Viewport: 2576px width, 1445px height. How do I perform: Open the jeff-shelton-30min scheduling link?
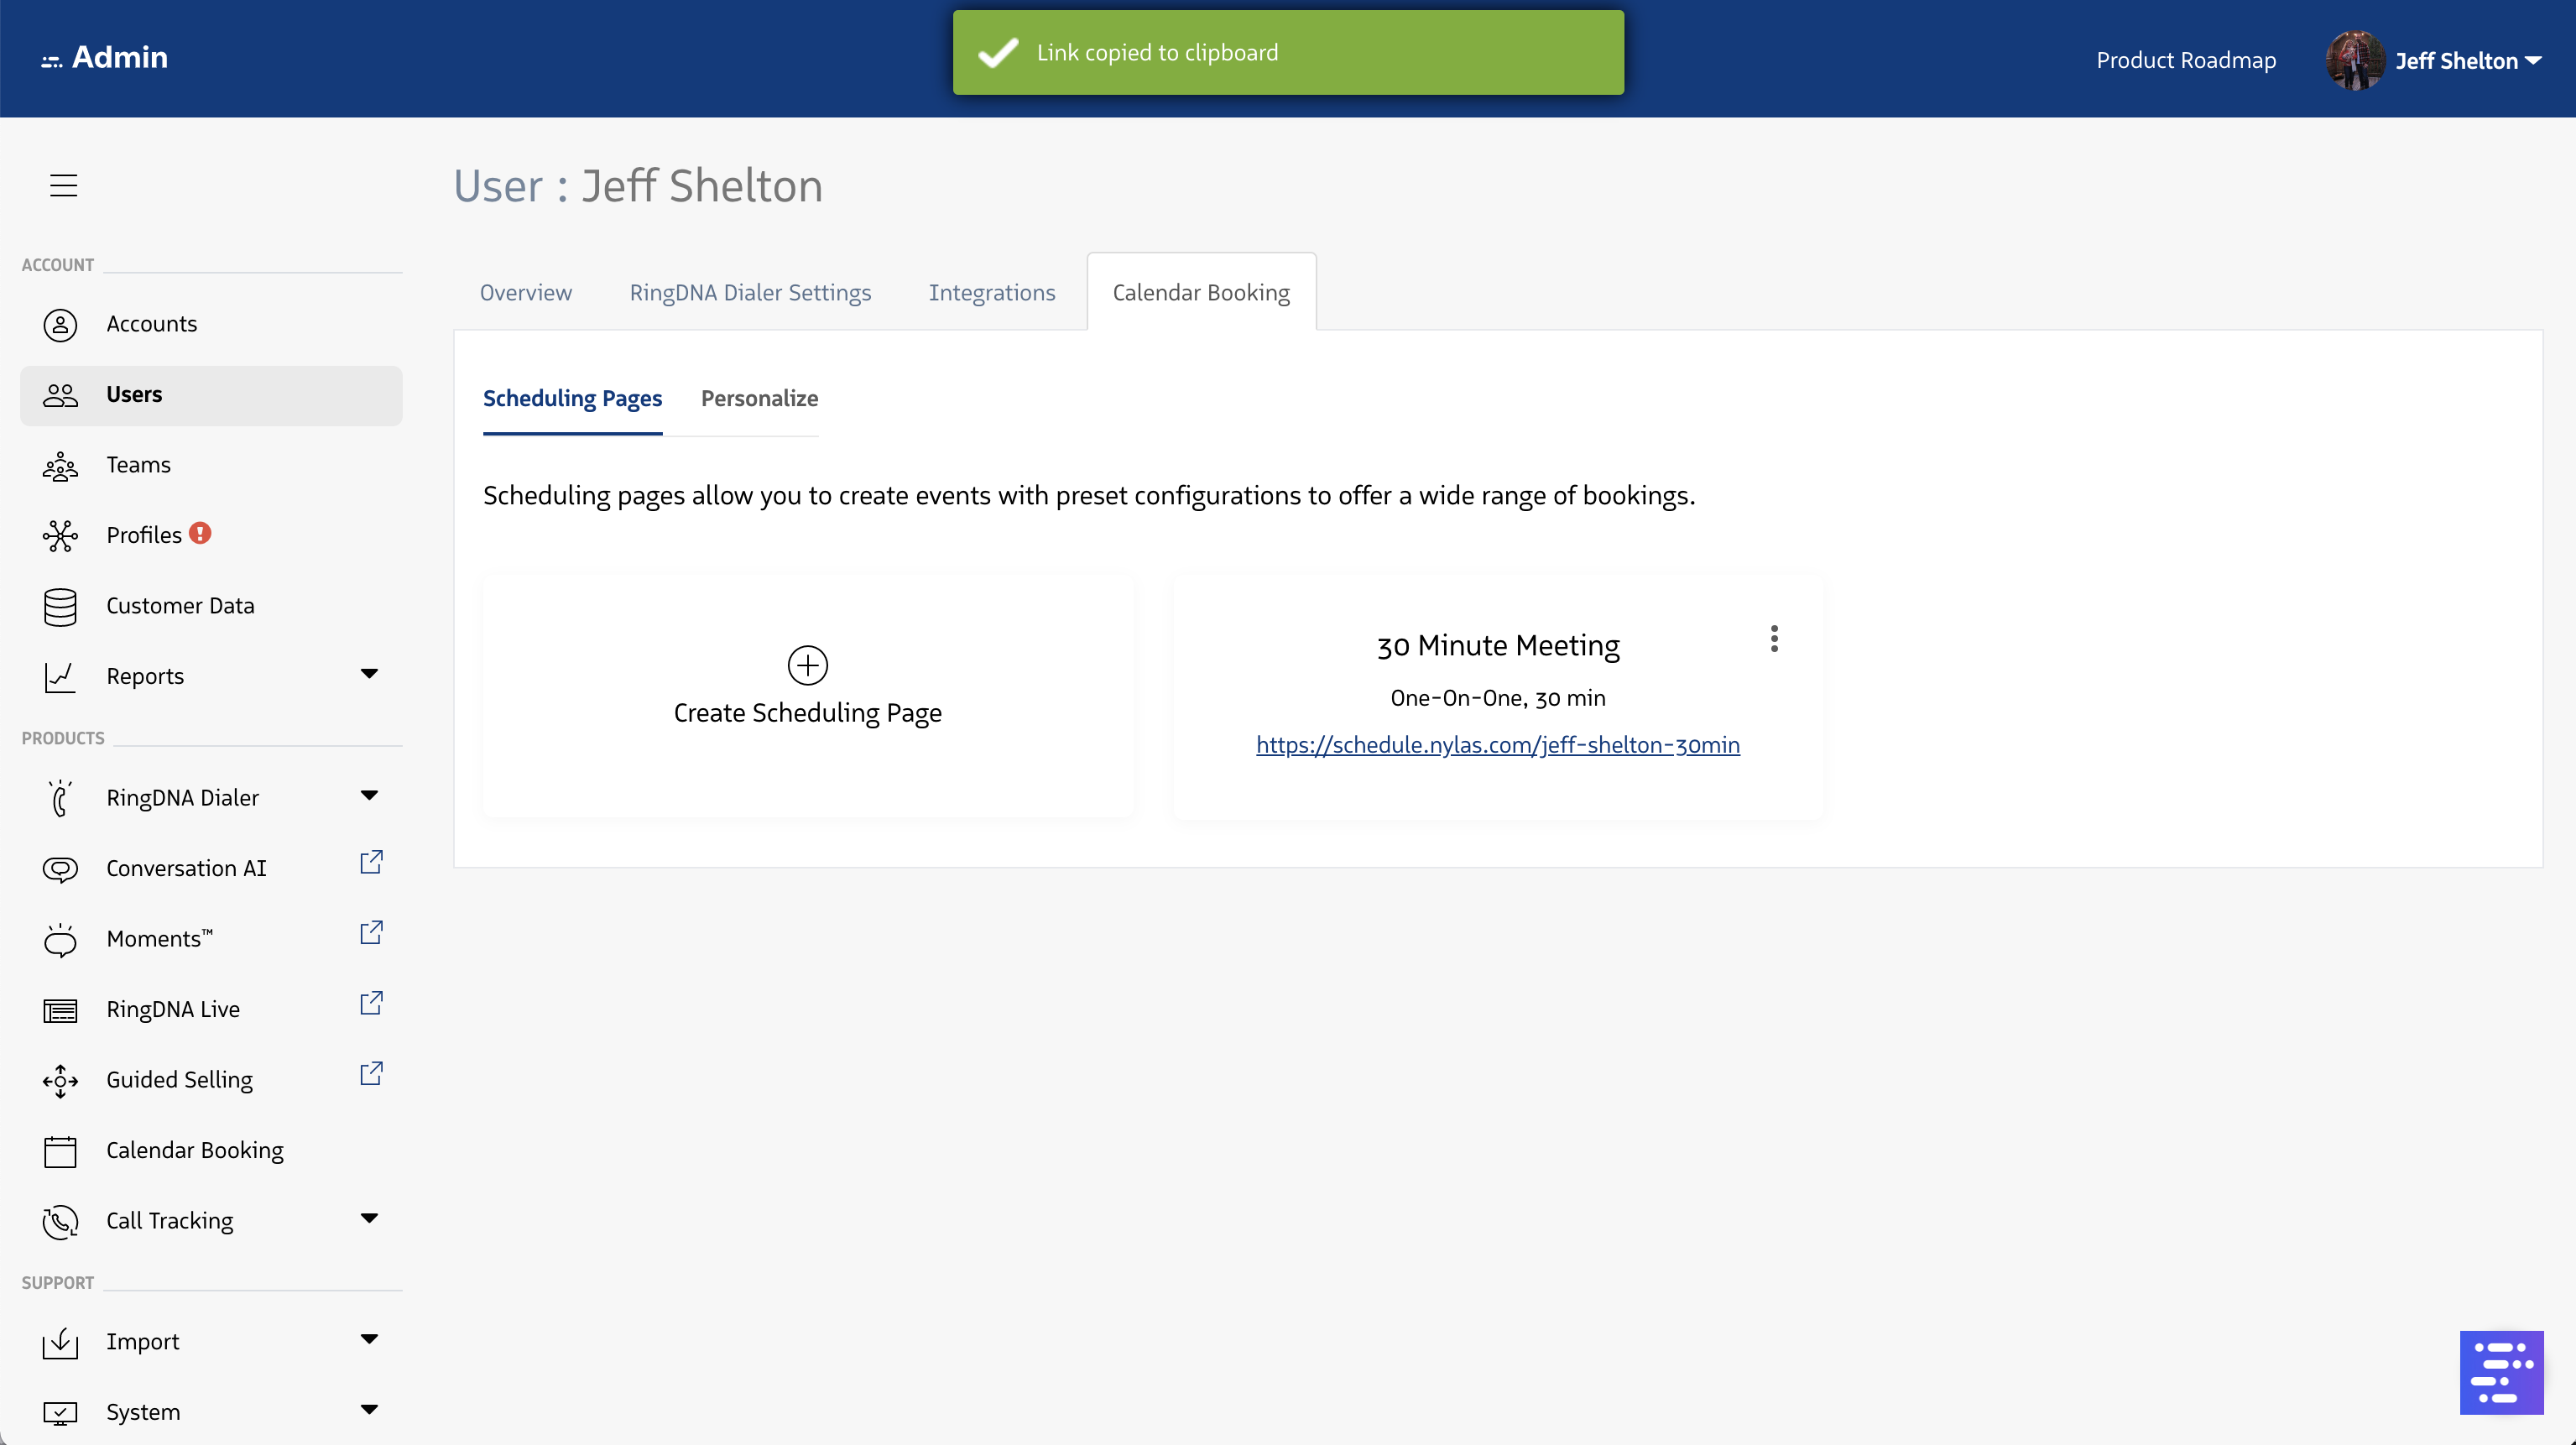[1497, 745]
